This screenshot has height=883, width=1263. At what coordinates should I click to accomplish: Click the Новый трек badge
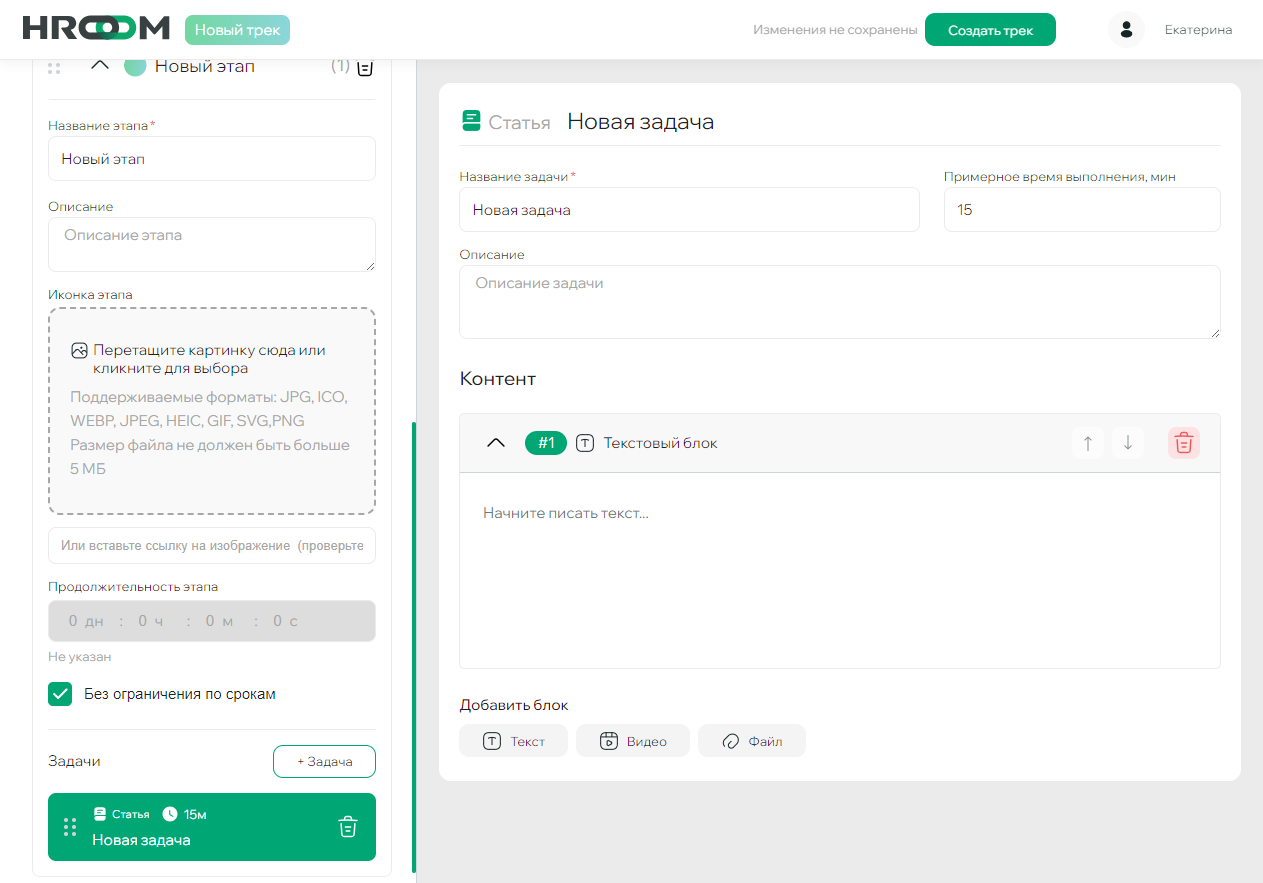(x=237, y=30)
